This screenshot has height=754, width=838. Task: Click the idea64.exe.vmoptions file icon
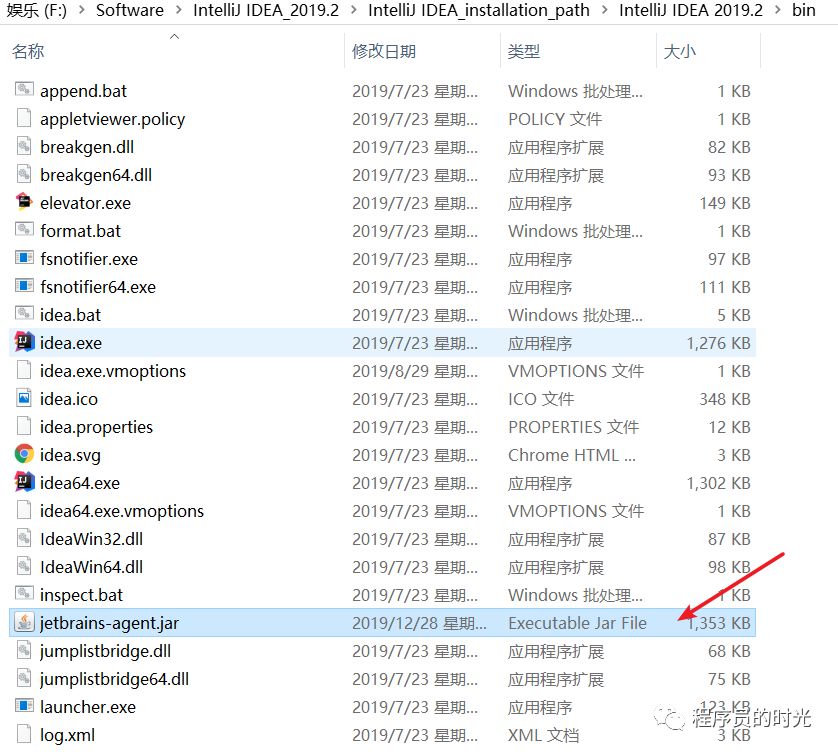pos(24,510)
